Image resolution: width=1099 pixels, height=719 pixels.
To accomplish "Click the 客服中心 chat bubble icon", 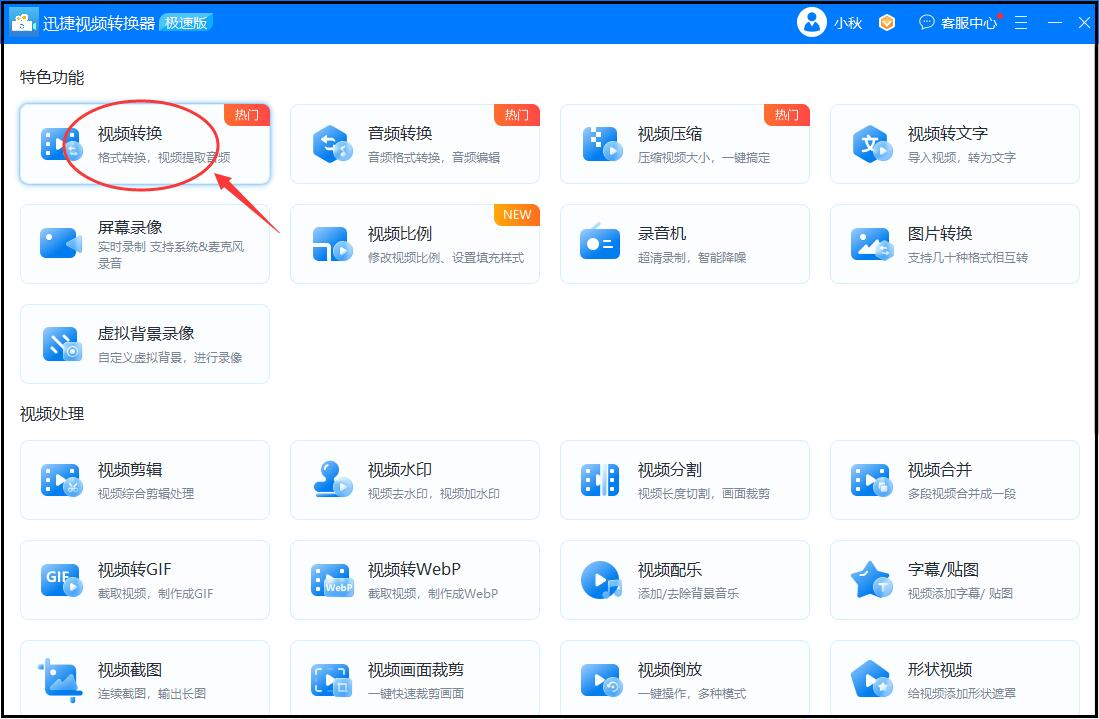I will pos(927,22).
